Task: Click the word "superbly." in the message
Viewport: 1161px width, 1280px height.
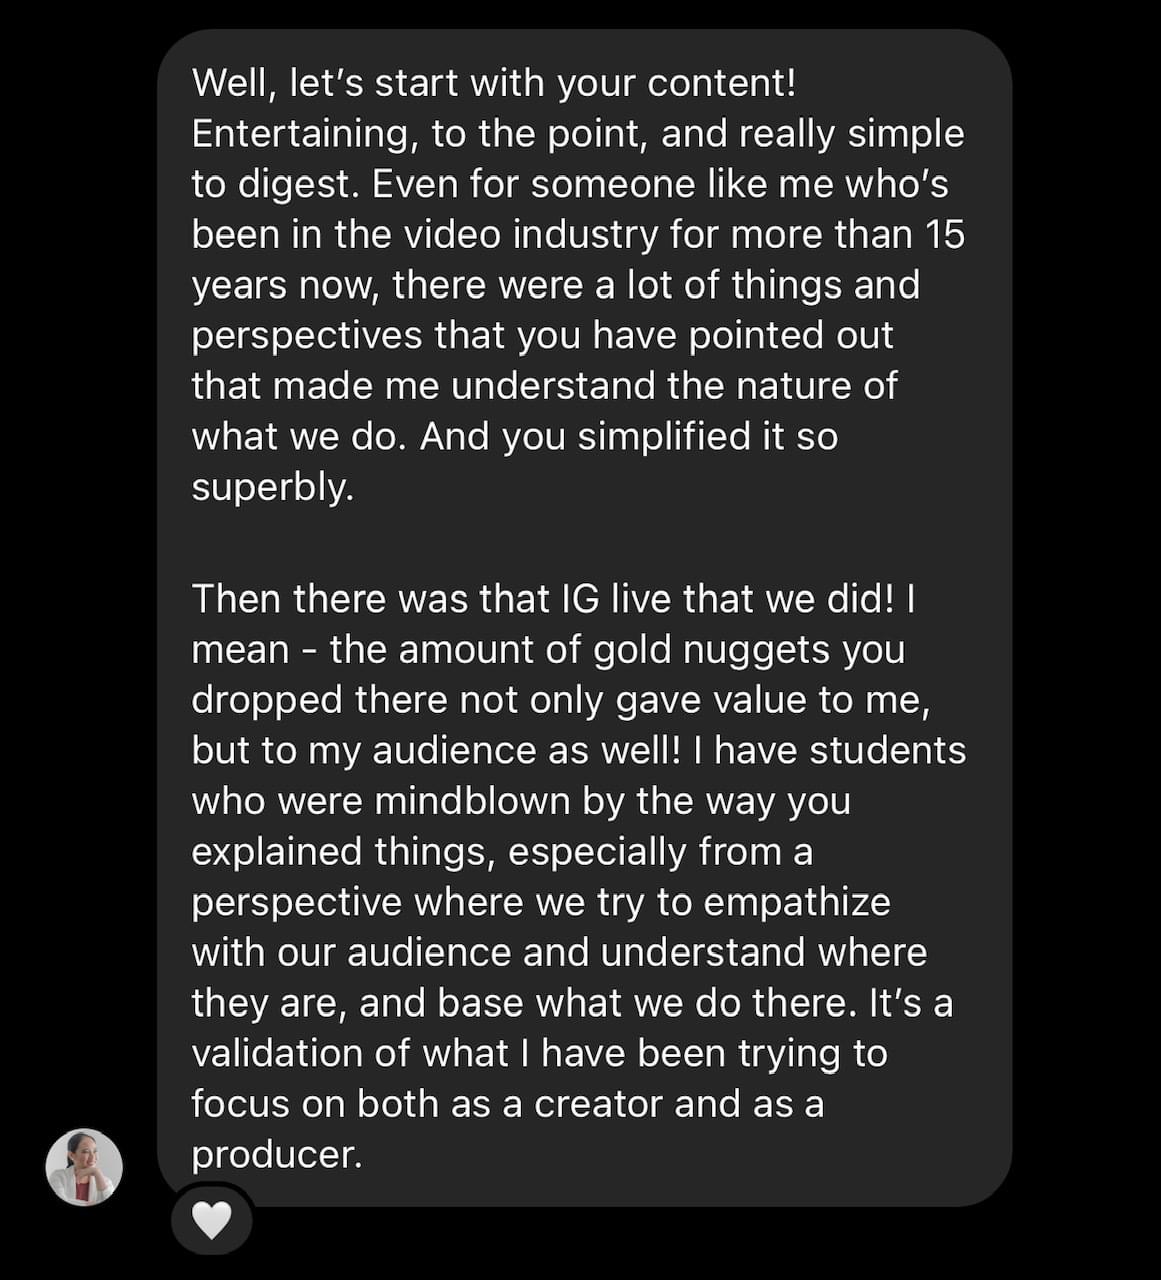Action: pos(272,487)
